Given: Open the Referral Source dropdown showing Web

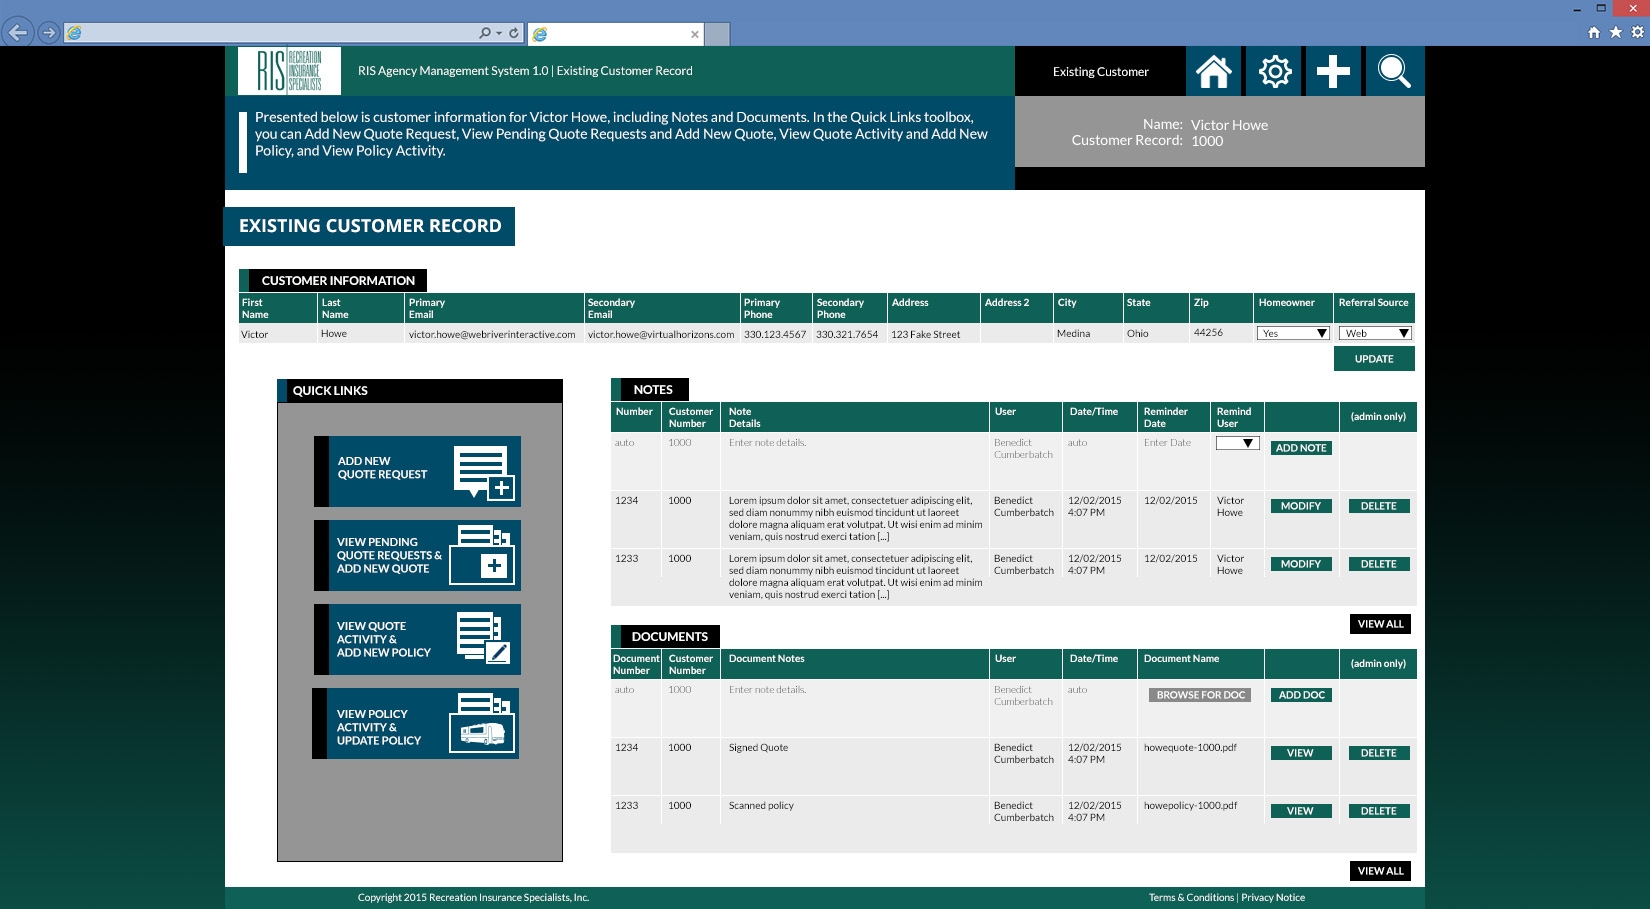Looking at the screenshot, I should pos(1374,333).
